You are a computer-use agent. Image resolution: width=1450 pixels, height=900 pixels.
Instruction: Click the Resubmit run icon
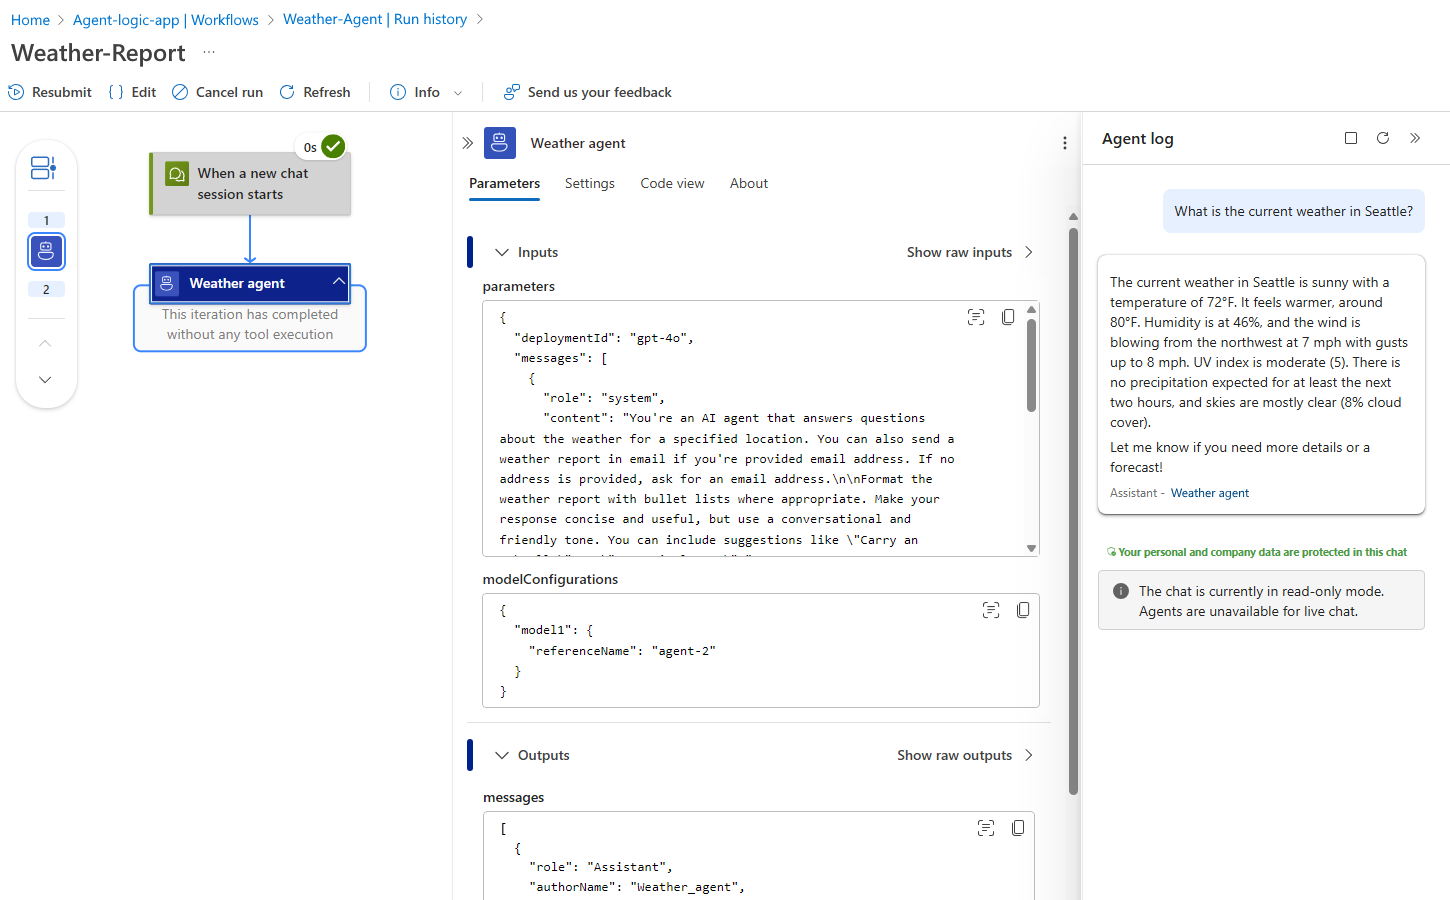[16, 92]
